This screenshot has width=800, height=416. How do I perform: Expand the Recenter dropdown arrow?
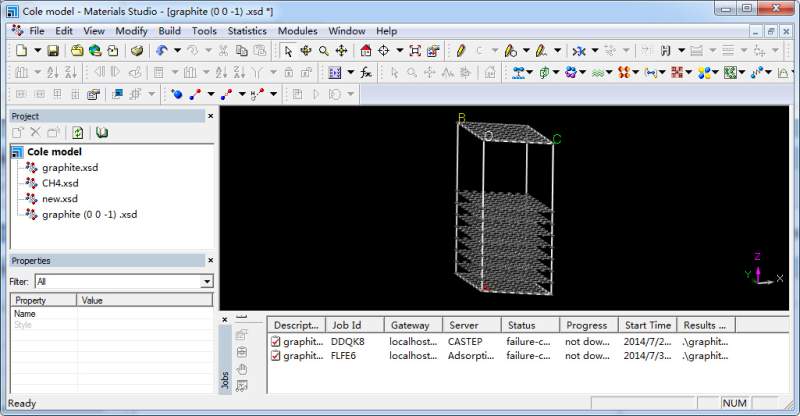(399, 51)
